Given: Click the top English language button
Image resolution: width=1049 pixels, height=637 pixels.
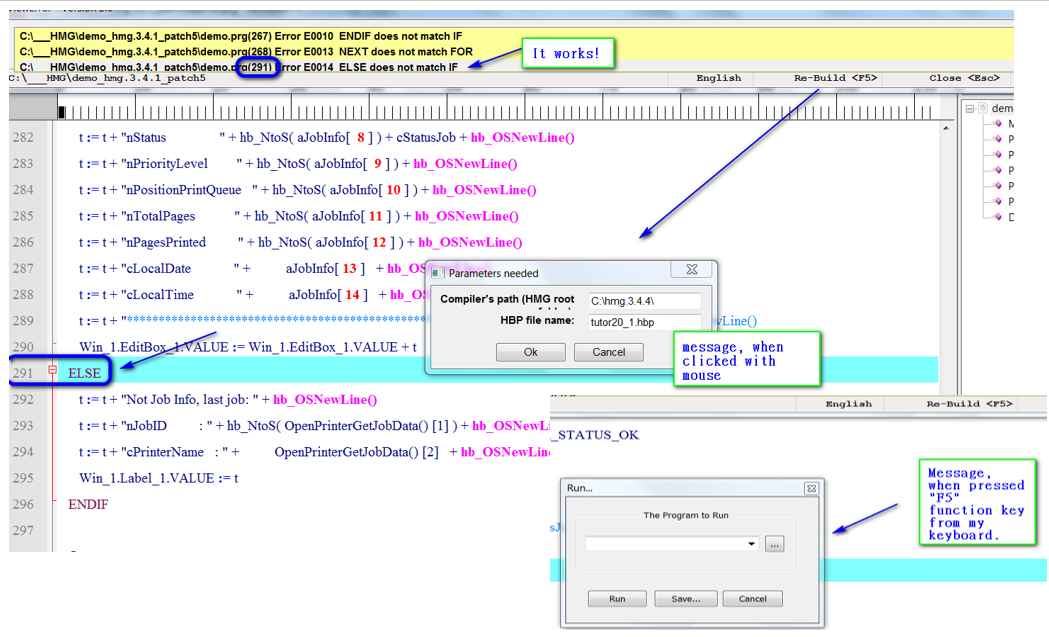Looking at the screenshot, I should [x=718, y=78].
